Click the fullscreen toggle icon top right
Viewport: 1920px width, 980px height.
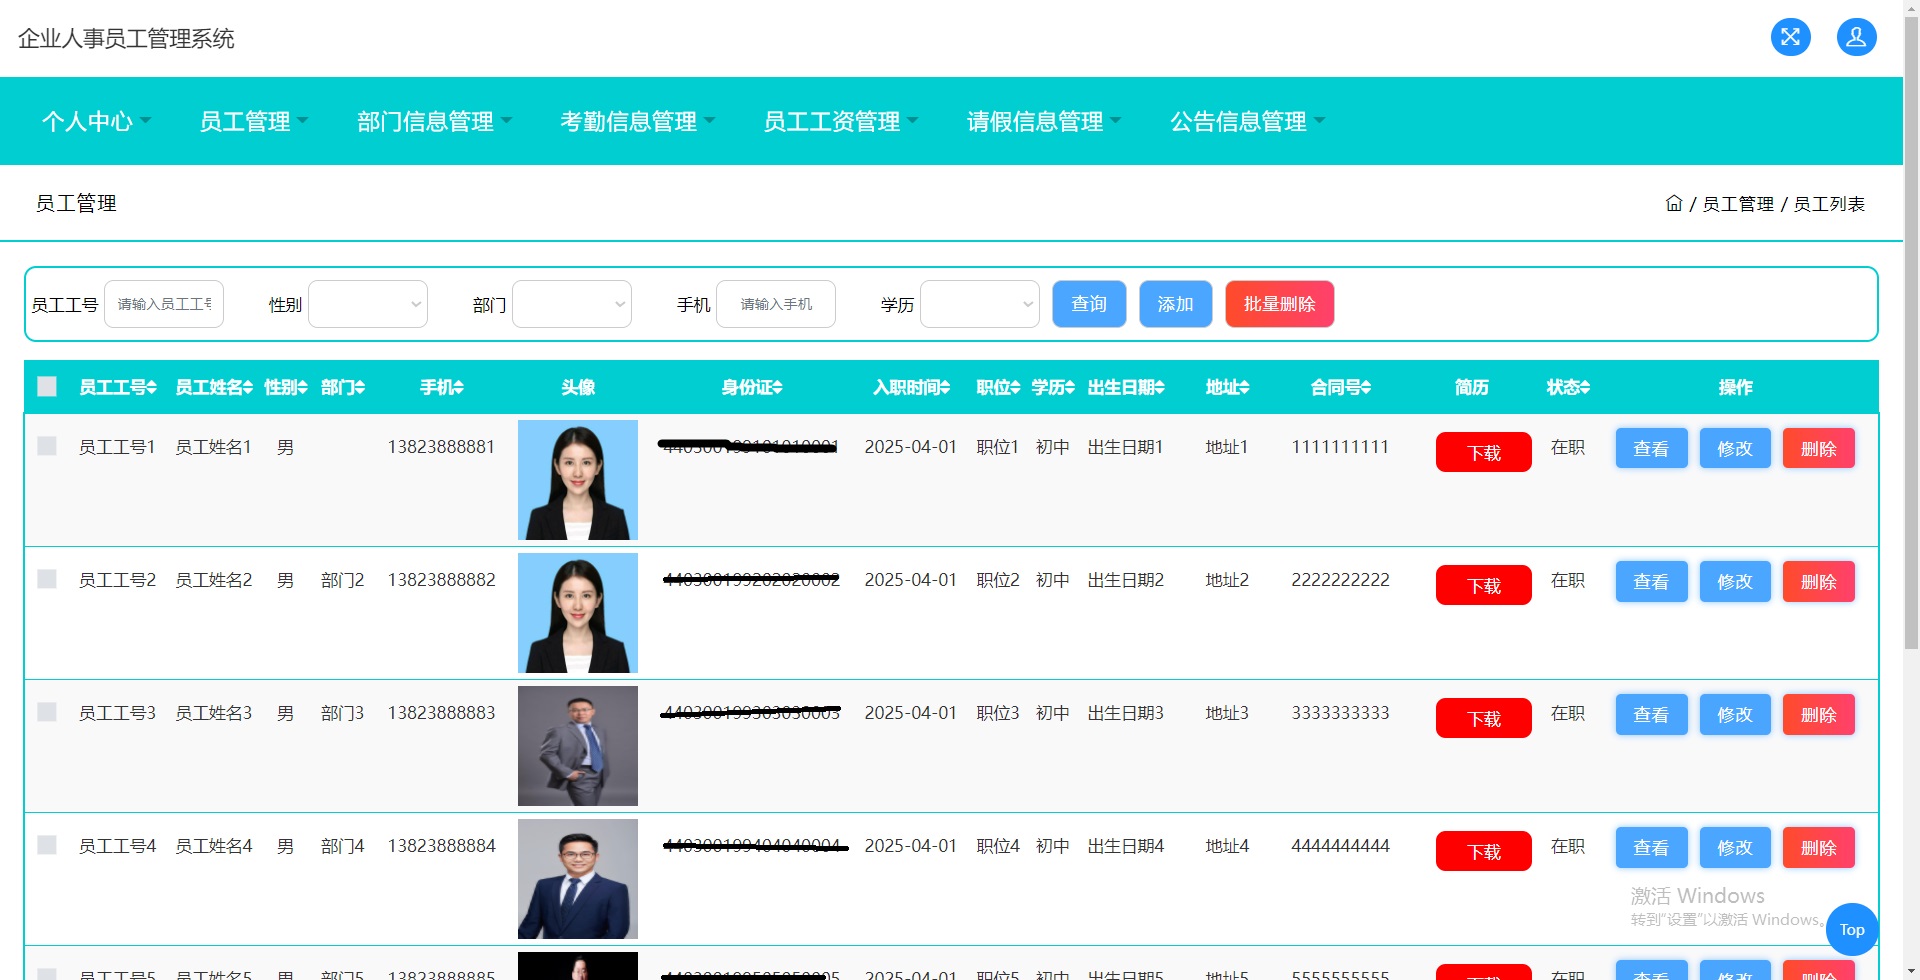pyautogui.click(x=1790, y=37)
